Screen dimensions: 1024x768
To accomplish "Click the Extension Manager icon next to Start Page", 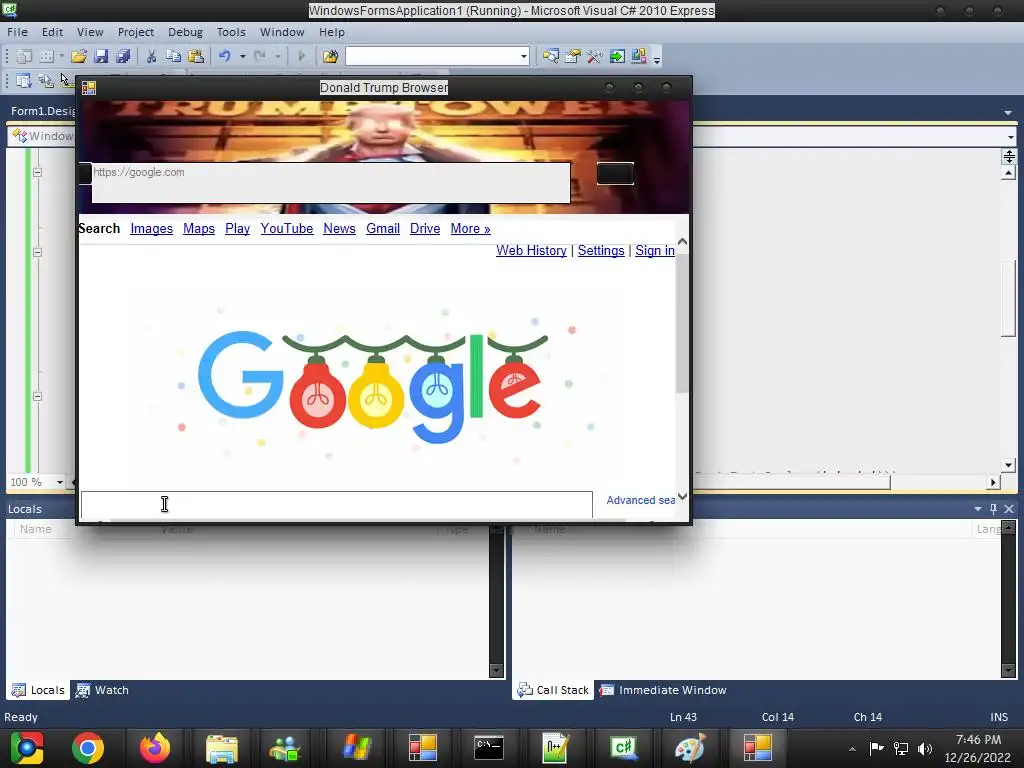I will pos(639,56).
